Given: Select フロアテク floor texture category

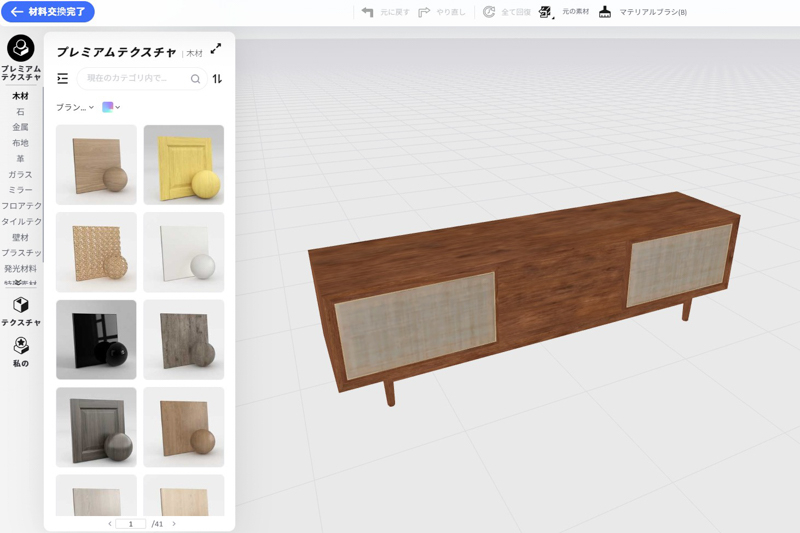Looking at the screenshot, I should coord(21,206).
